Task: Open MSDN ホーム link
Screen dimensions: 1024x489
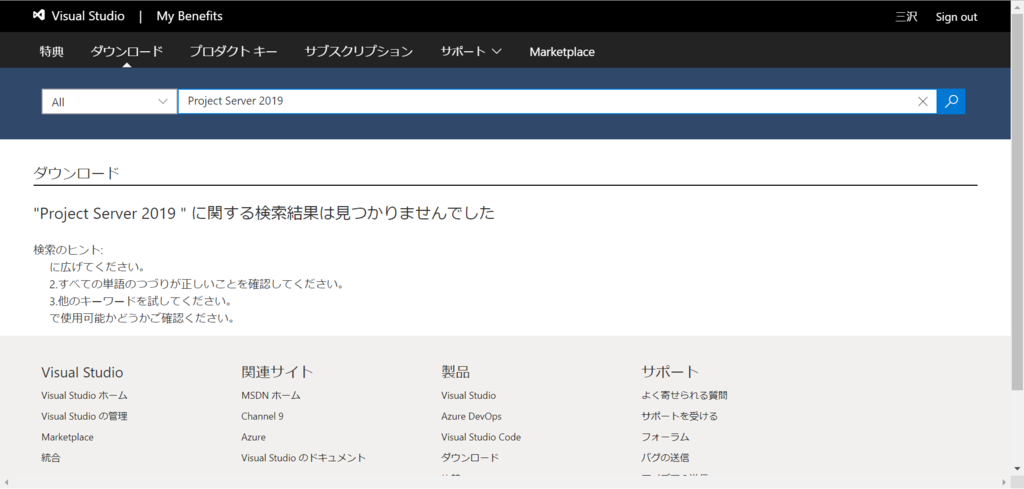Action: (x=270, y=395)
